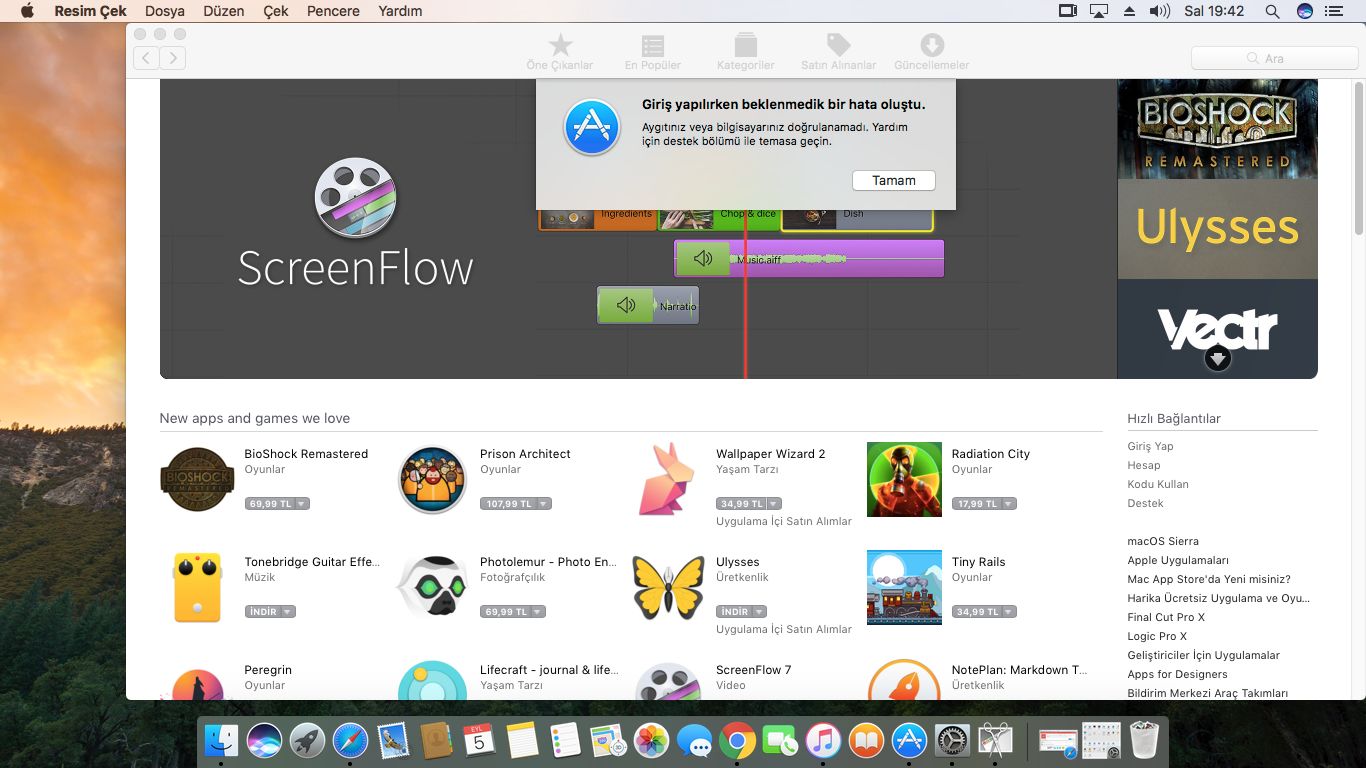Viewport: 1366px width, 768px height.
Task: Click the Wallpaper Wizard 2 rabbit icon
Action: 668,480
